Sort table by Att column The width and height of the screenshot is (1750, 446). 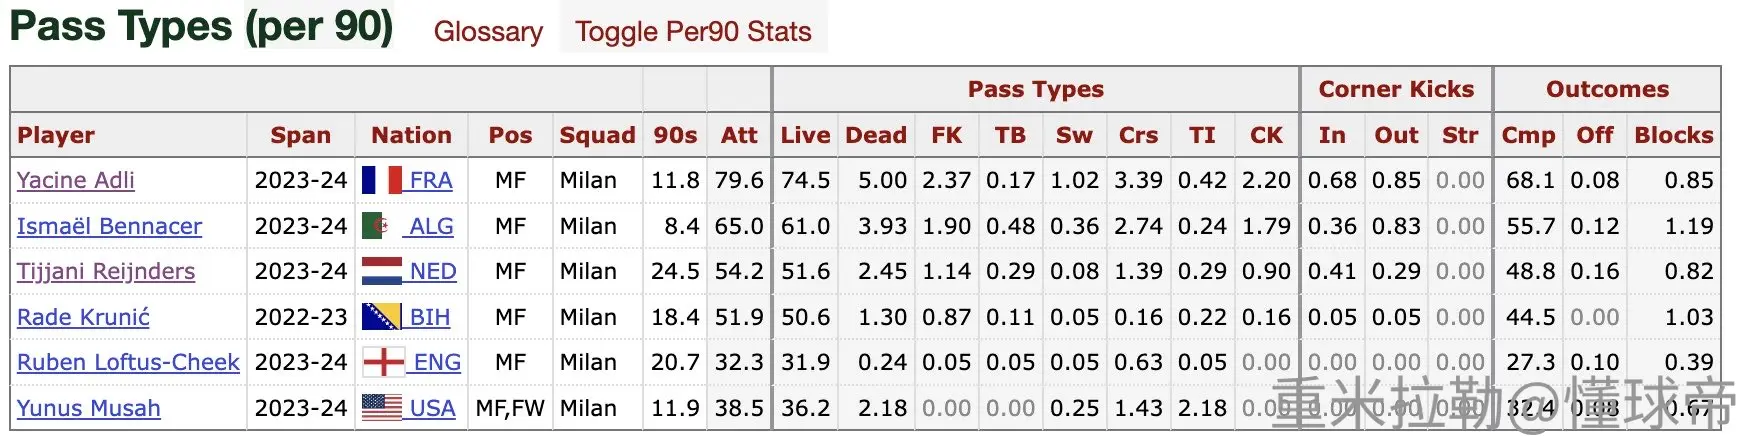pyautogui.click(x=739, y=135)
